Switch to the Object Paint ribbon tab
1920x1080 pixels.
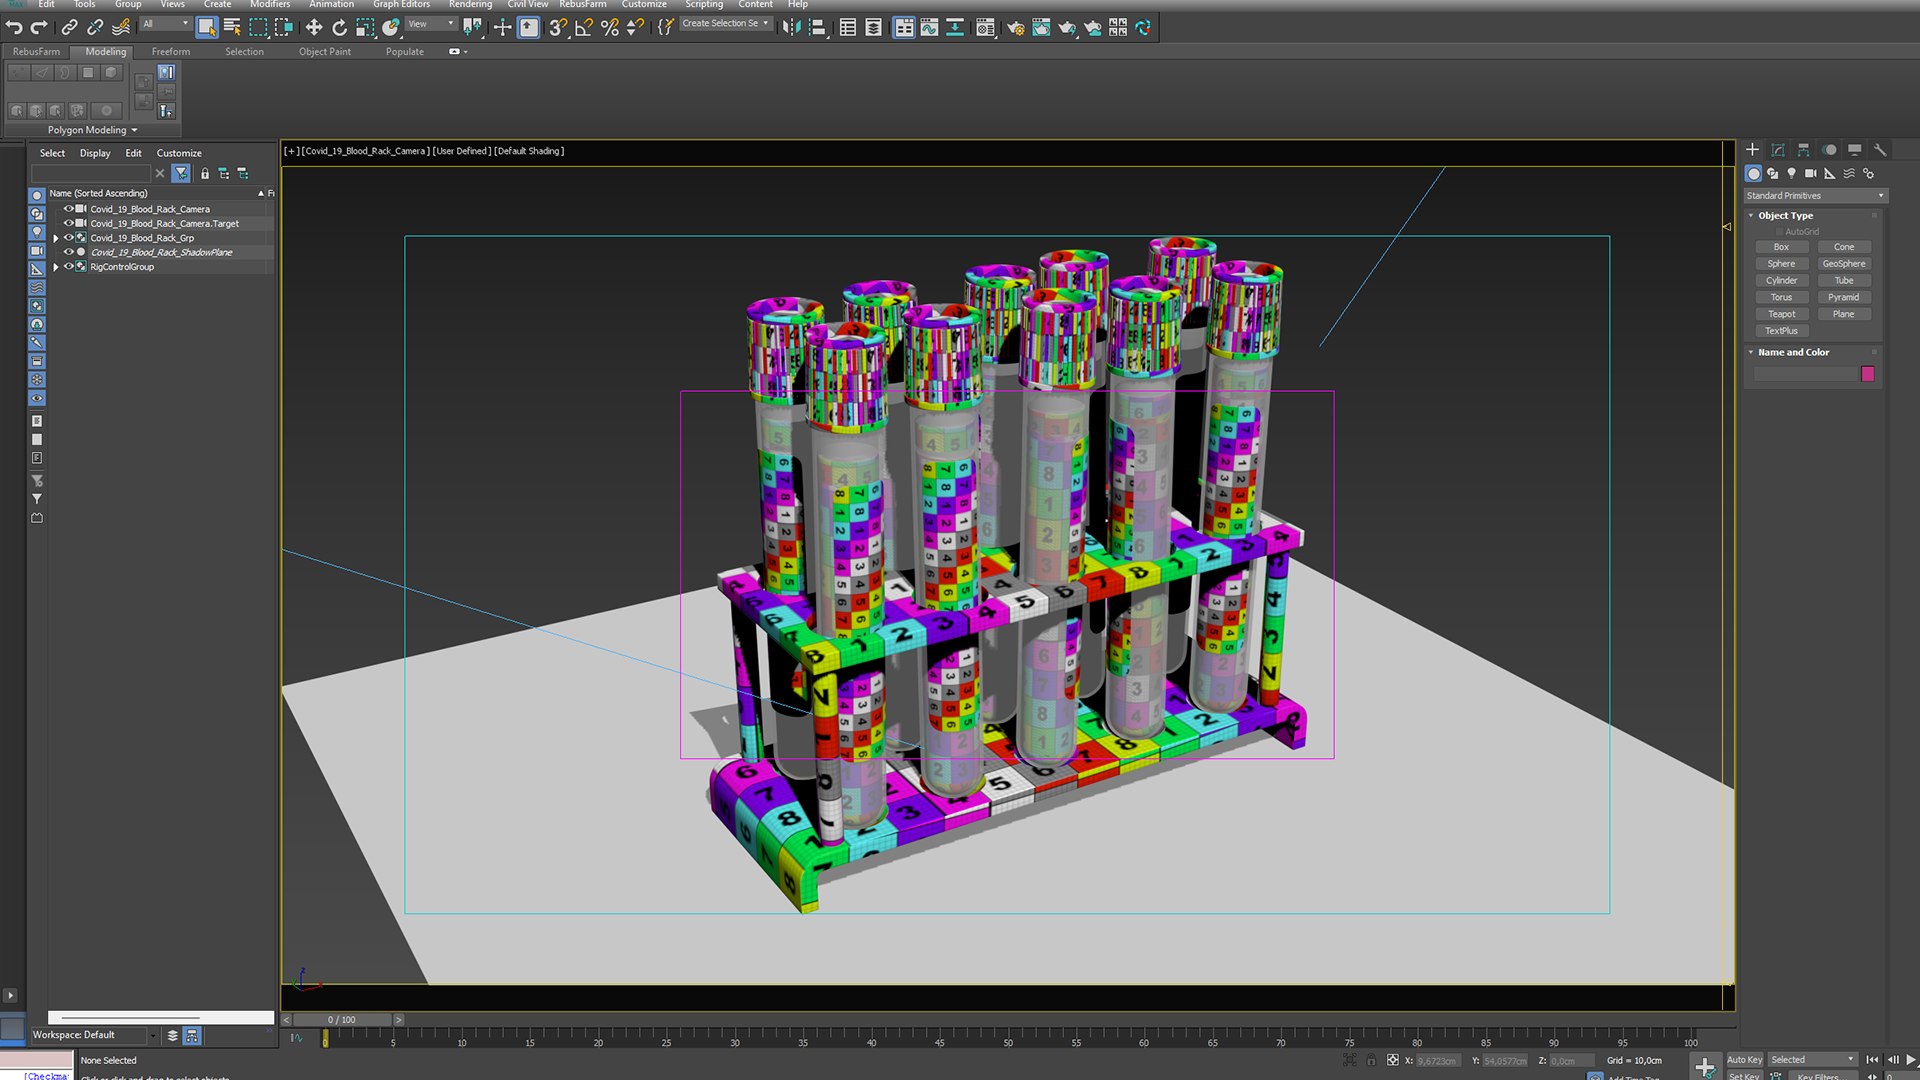[325, 52]
